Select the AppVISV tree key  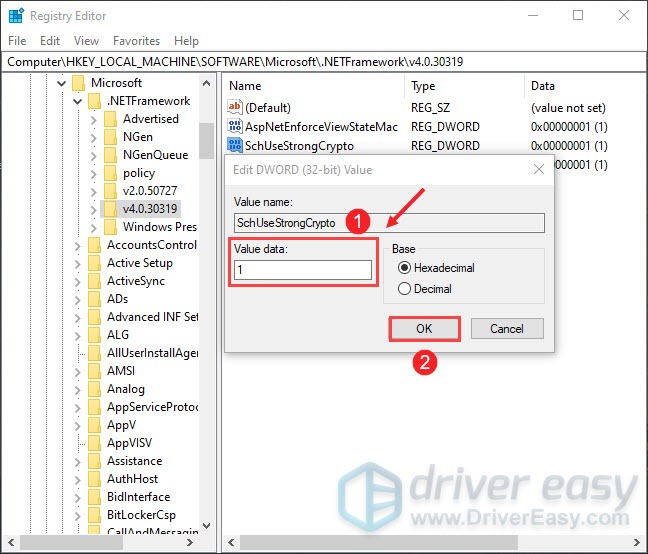(x=129, y=443)
